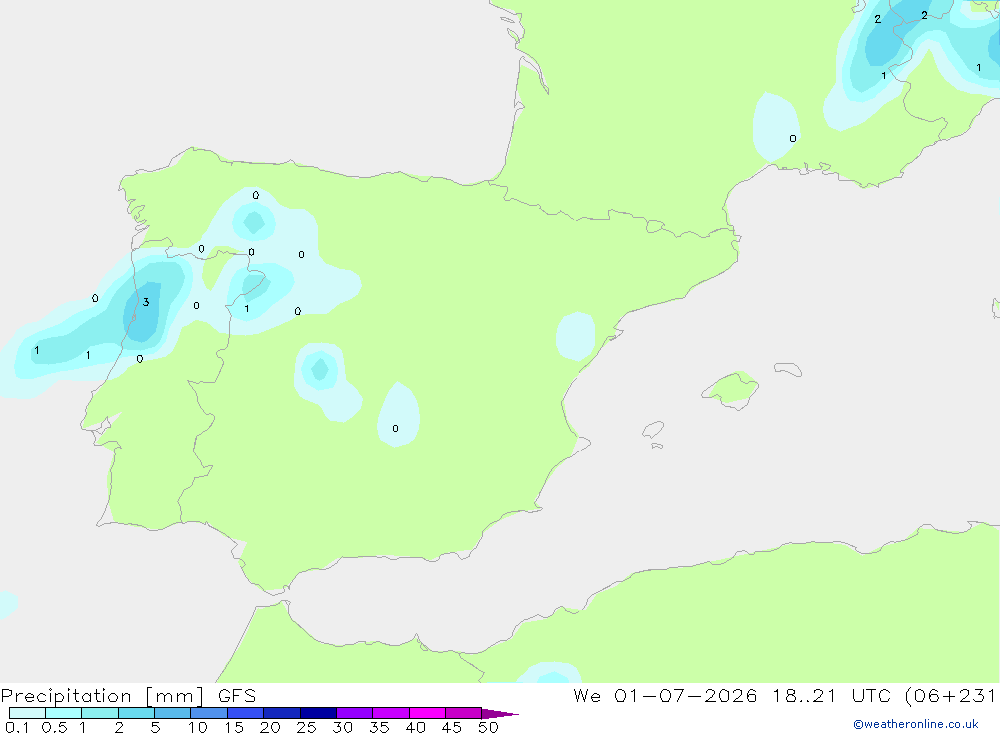Click the "0" value label in southern France
Image resolution: width=1000 pixels, height=733 pixels.
(x=793, y=138)
